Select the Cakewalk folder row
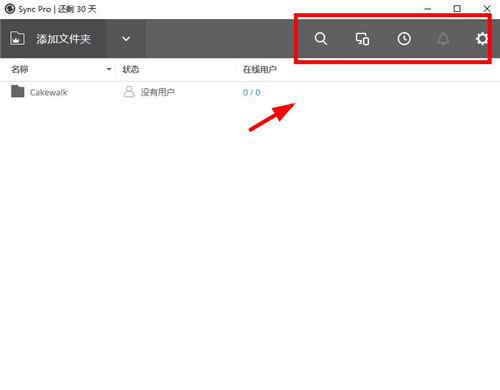This screenshot has width=500, height=390. coord(250,92)
